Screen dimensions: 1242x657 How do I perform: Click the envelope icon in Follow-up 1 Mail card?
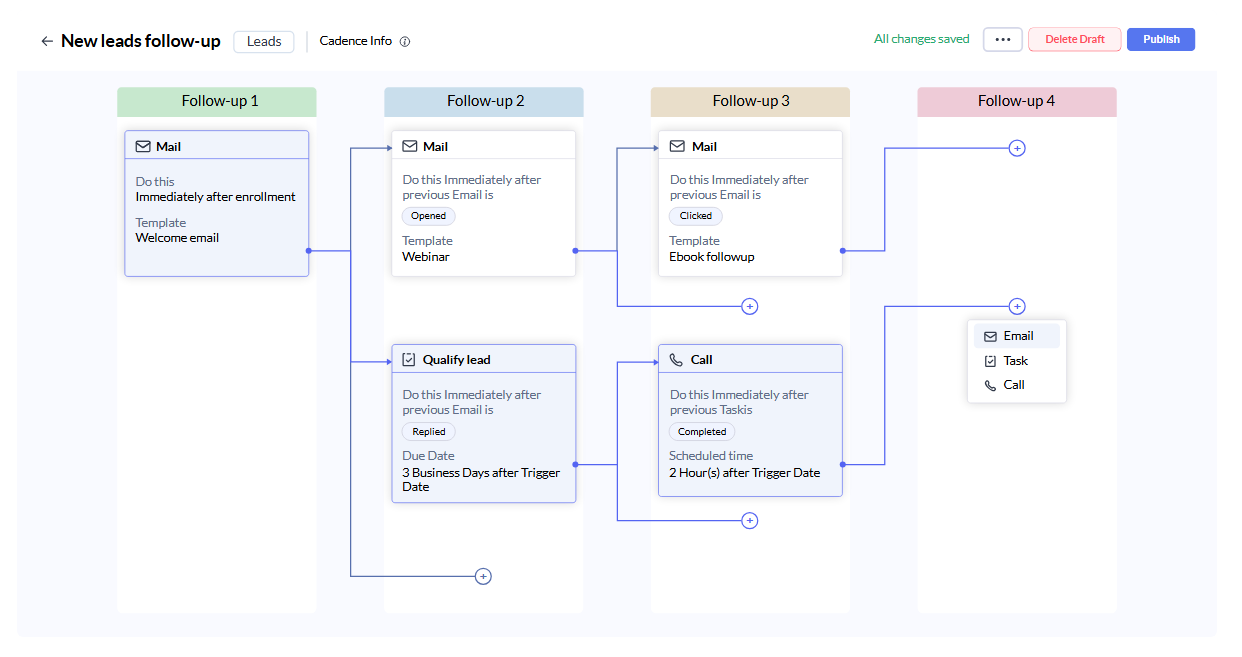pyautogui.click(x=142, y=146)
